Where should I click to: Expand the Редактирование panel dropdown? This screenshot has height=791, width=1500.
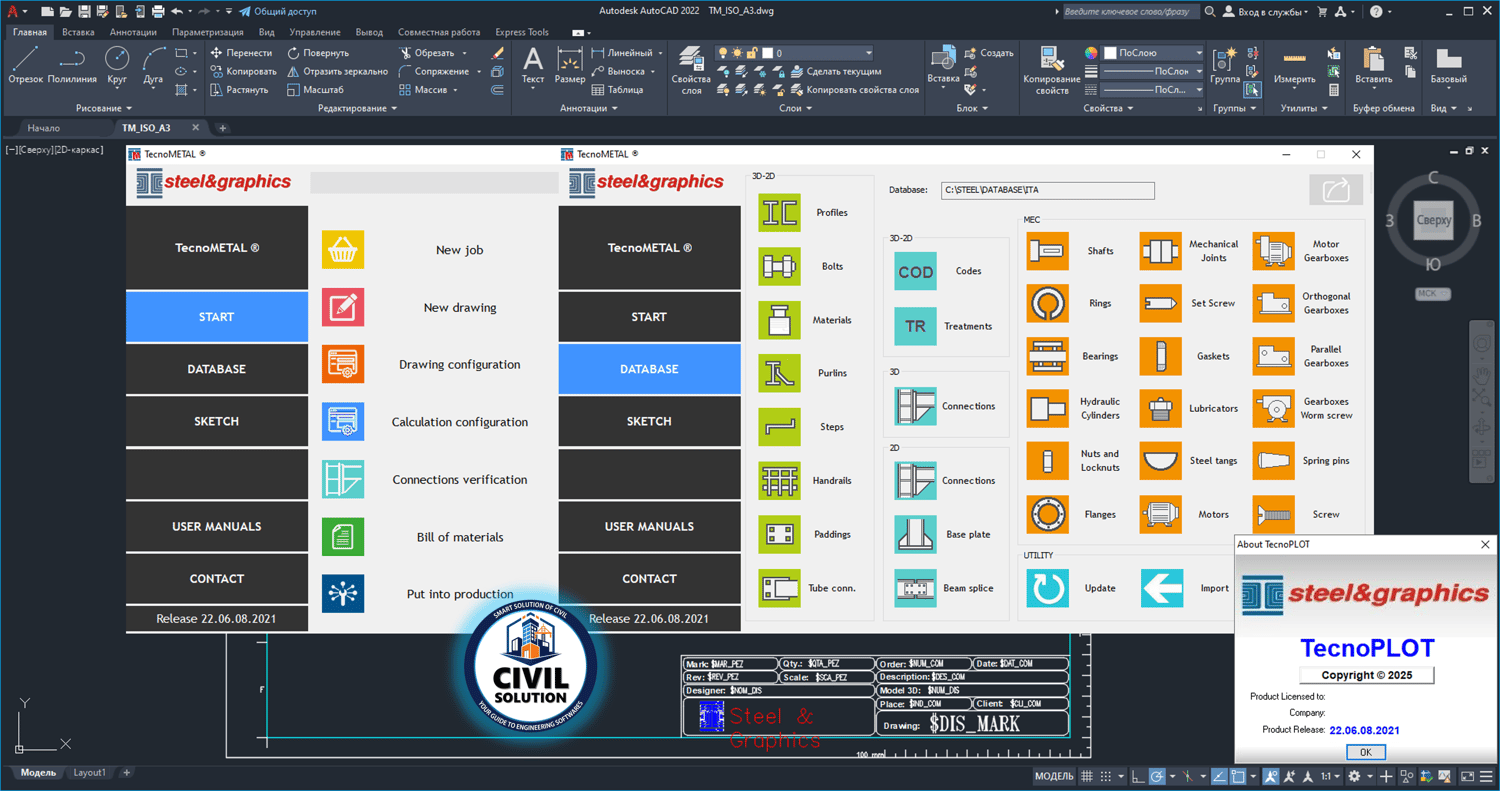click(358, 108)
